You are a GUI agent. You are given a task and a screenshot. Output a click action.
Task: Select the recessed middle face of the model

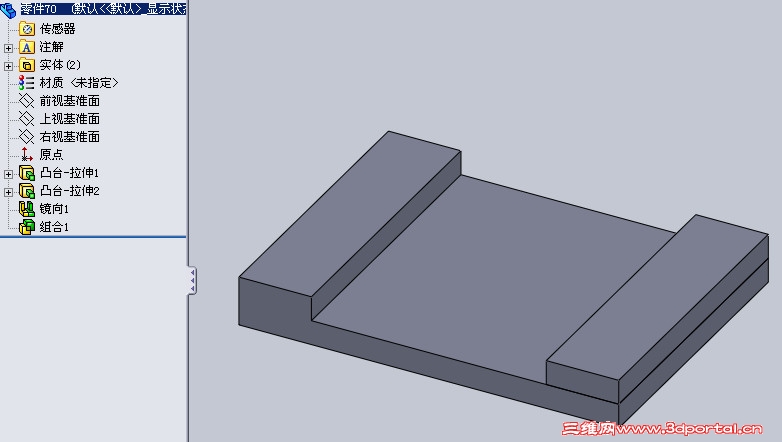494,279
